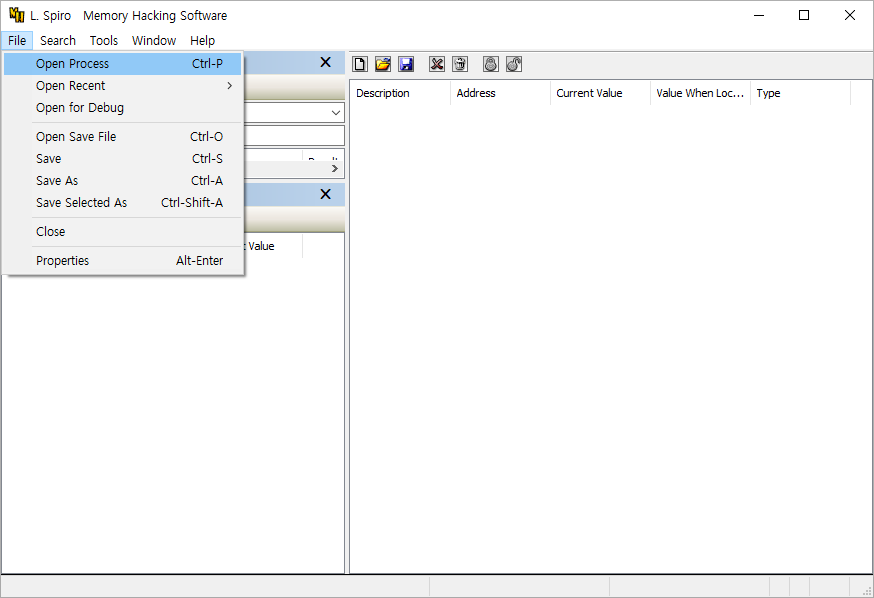Sort by the Current Value column header
The image size is (874, 598).
(600, 93)
